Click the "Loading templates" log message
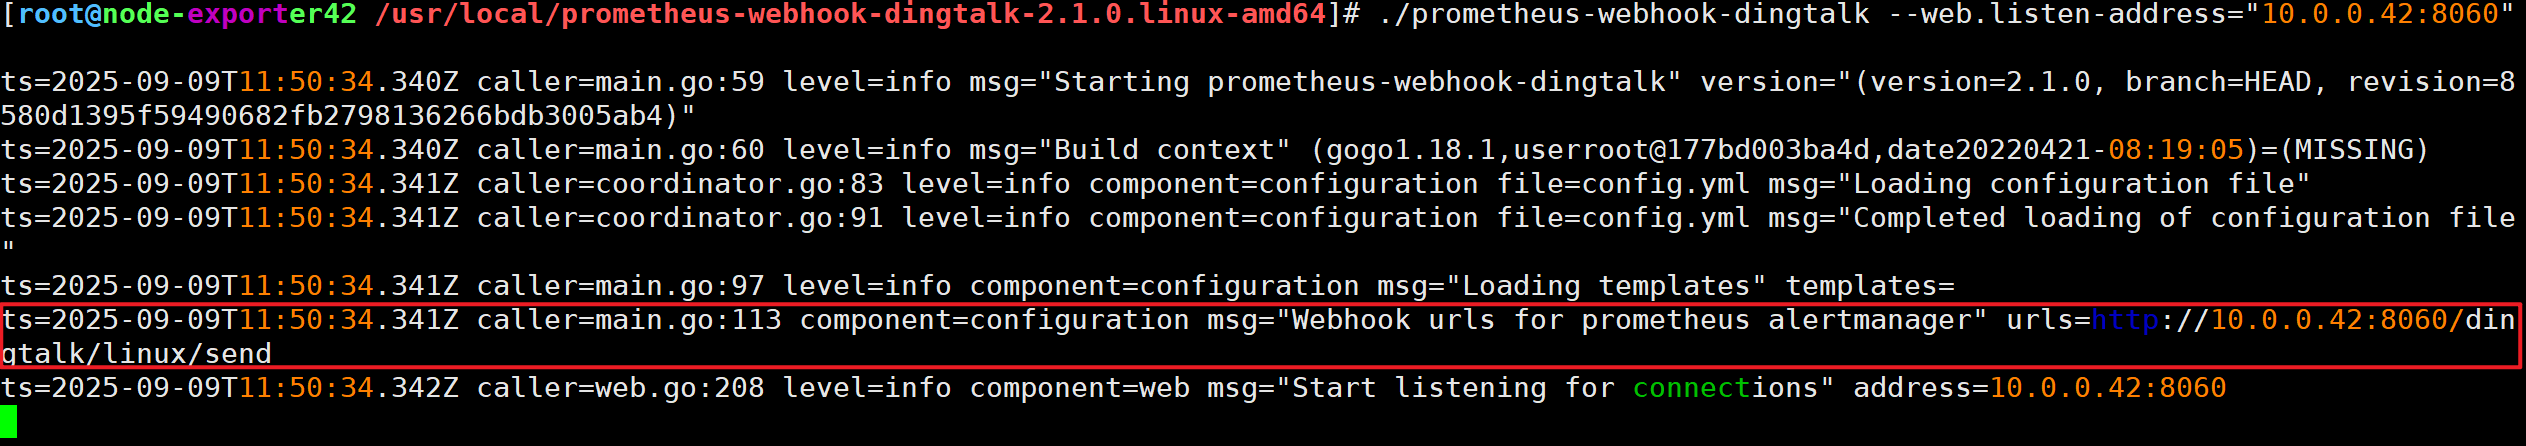The width and height of the screenshot is (2526, 446). 1606,286
